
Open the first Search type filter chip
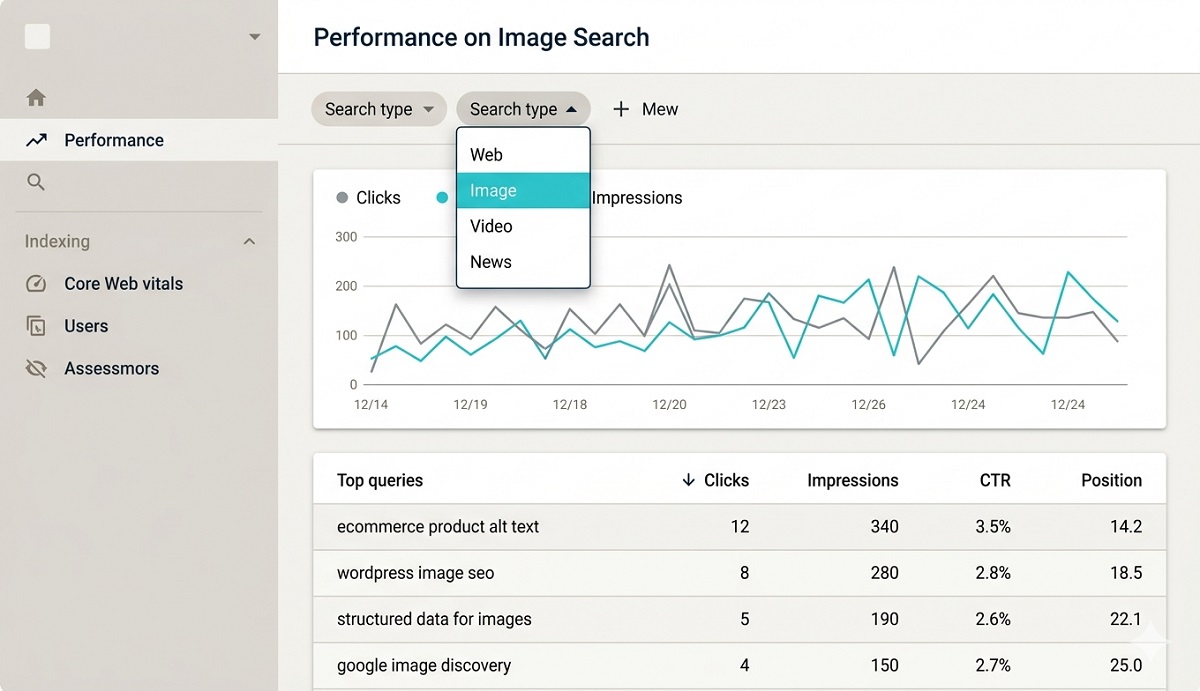(x=379, y=109)
